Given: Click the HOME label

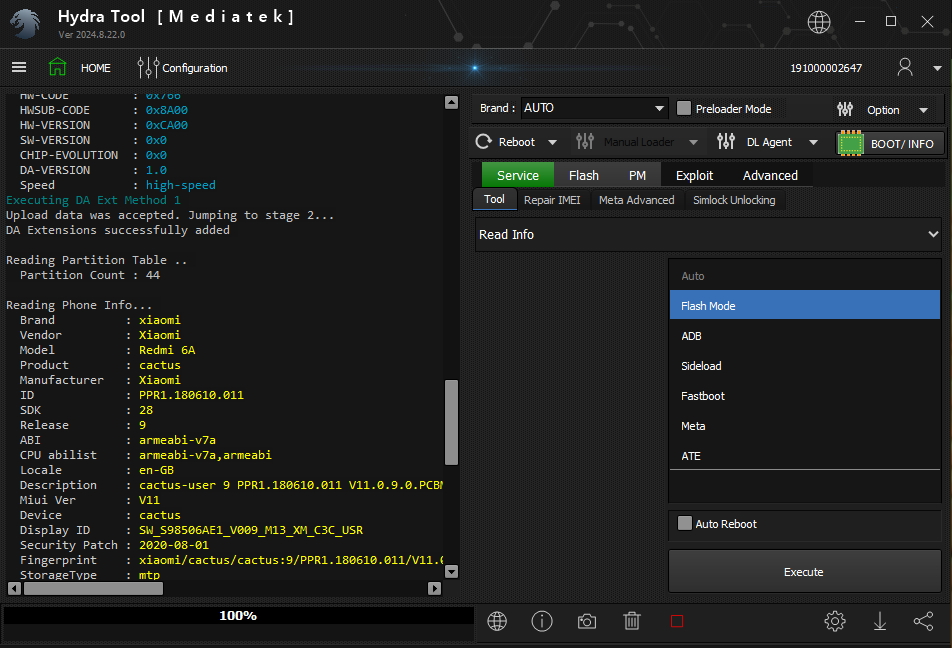Looking at the screenshot, I should 96,68.
